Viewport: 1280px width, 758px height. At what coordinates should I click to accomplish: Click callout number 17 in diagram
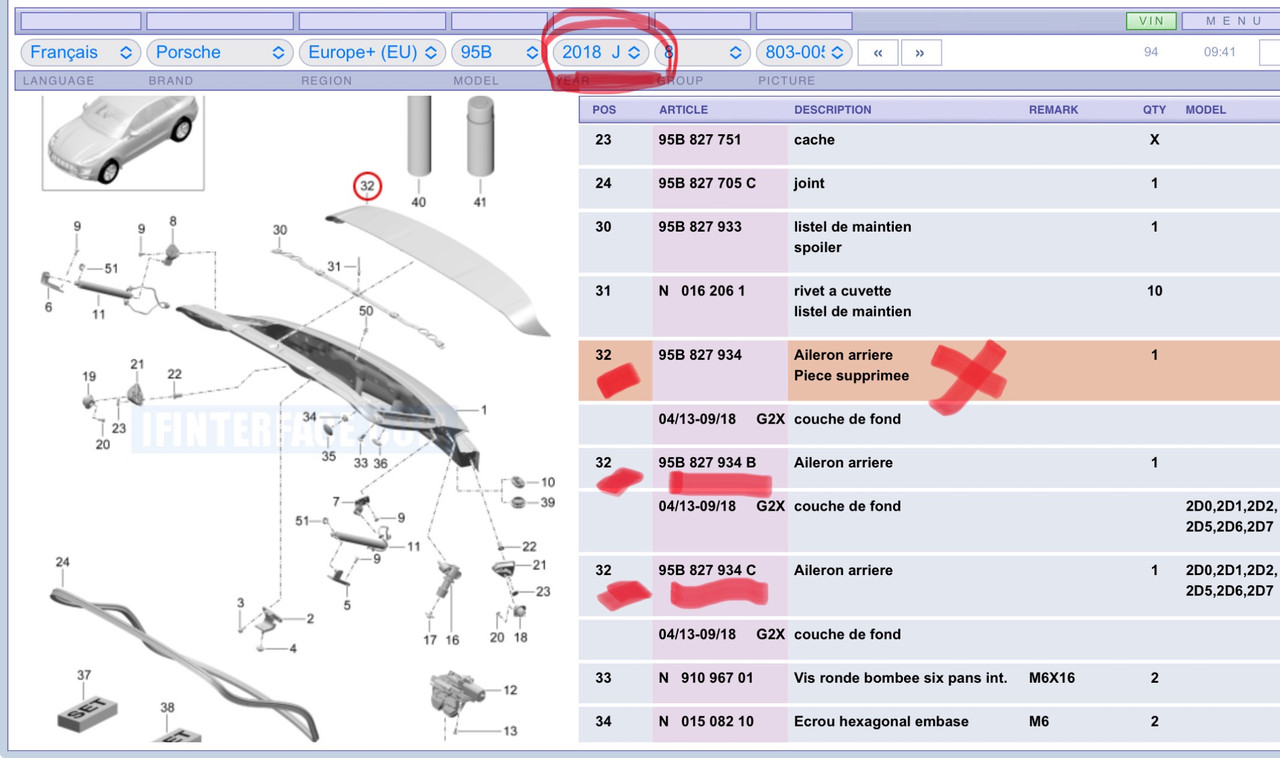430,640
